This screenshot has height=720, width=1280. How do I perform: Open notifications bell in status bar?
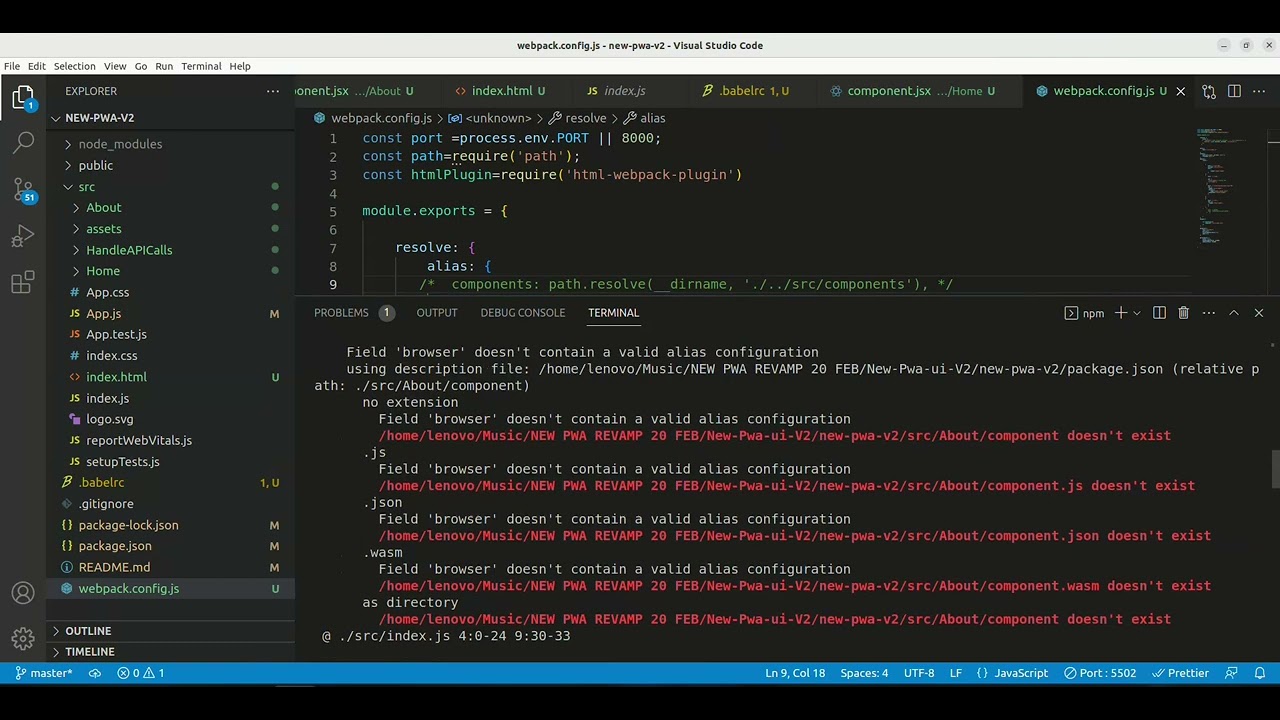click(1260, 673)
